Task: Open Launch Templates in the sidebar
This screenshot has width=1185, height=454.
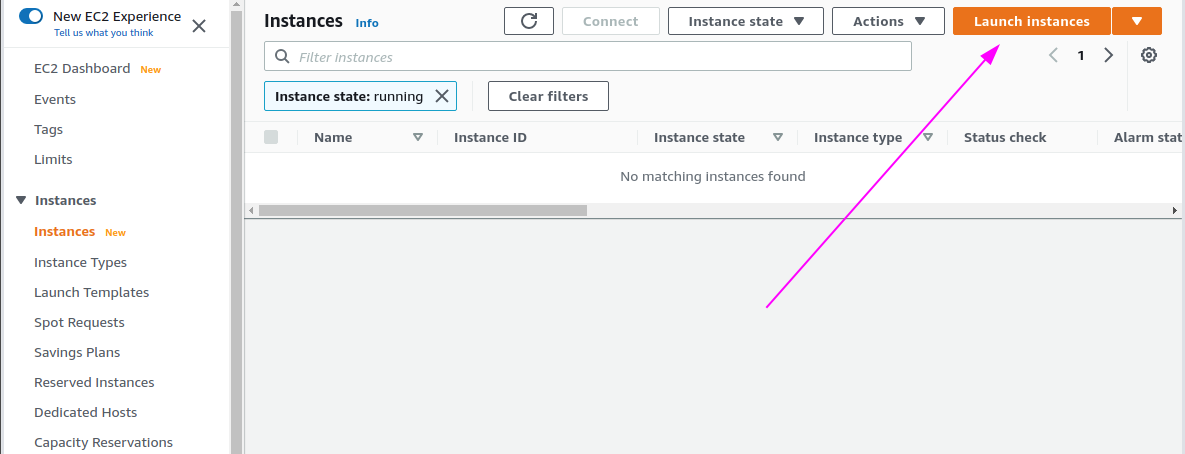Action: 91,292
